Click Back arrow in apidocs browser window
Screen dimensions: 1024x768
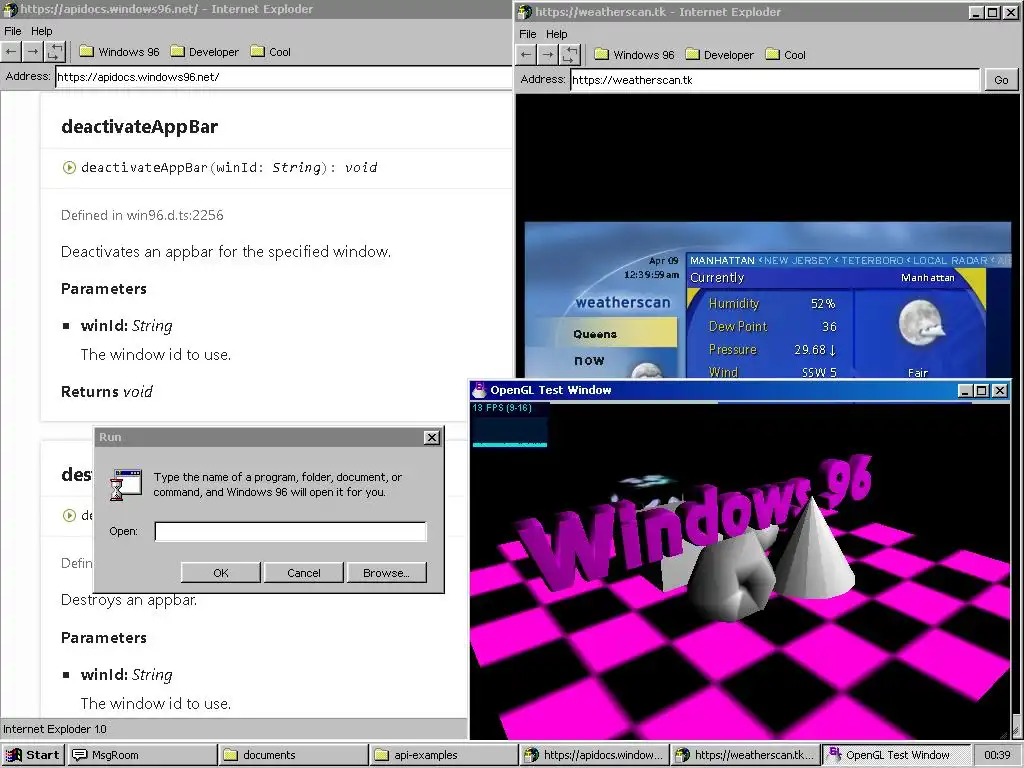11,52
